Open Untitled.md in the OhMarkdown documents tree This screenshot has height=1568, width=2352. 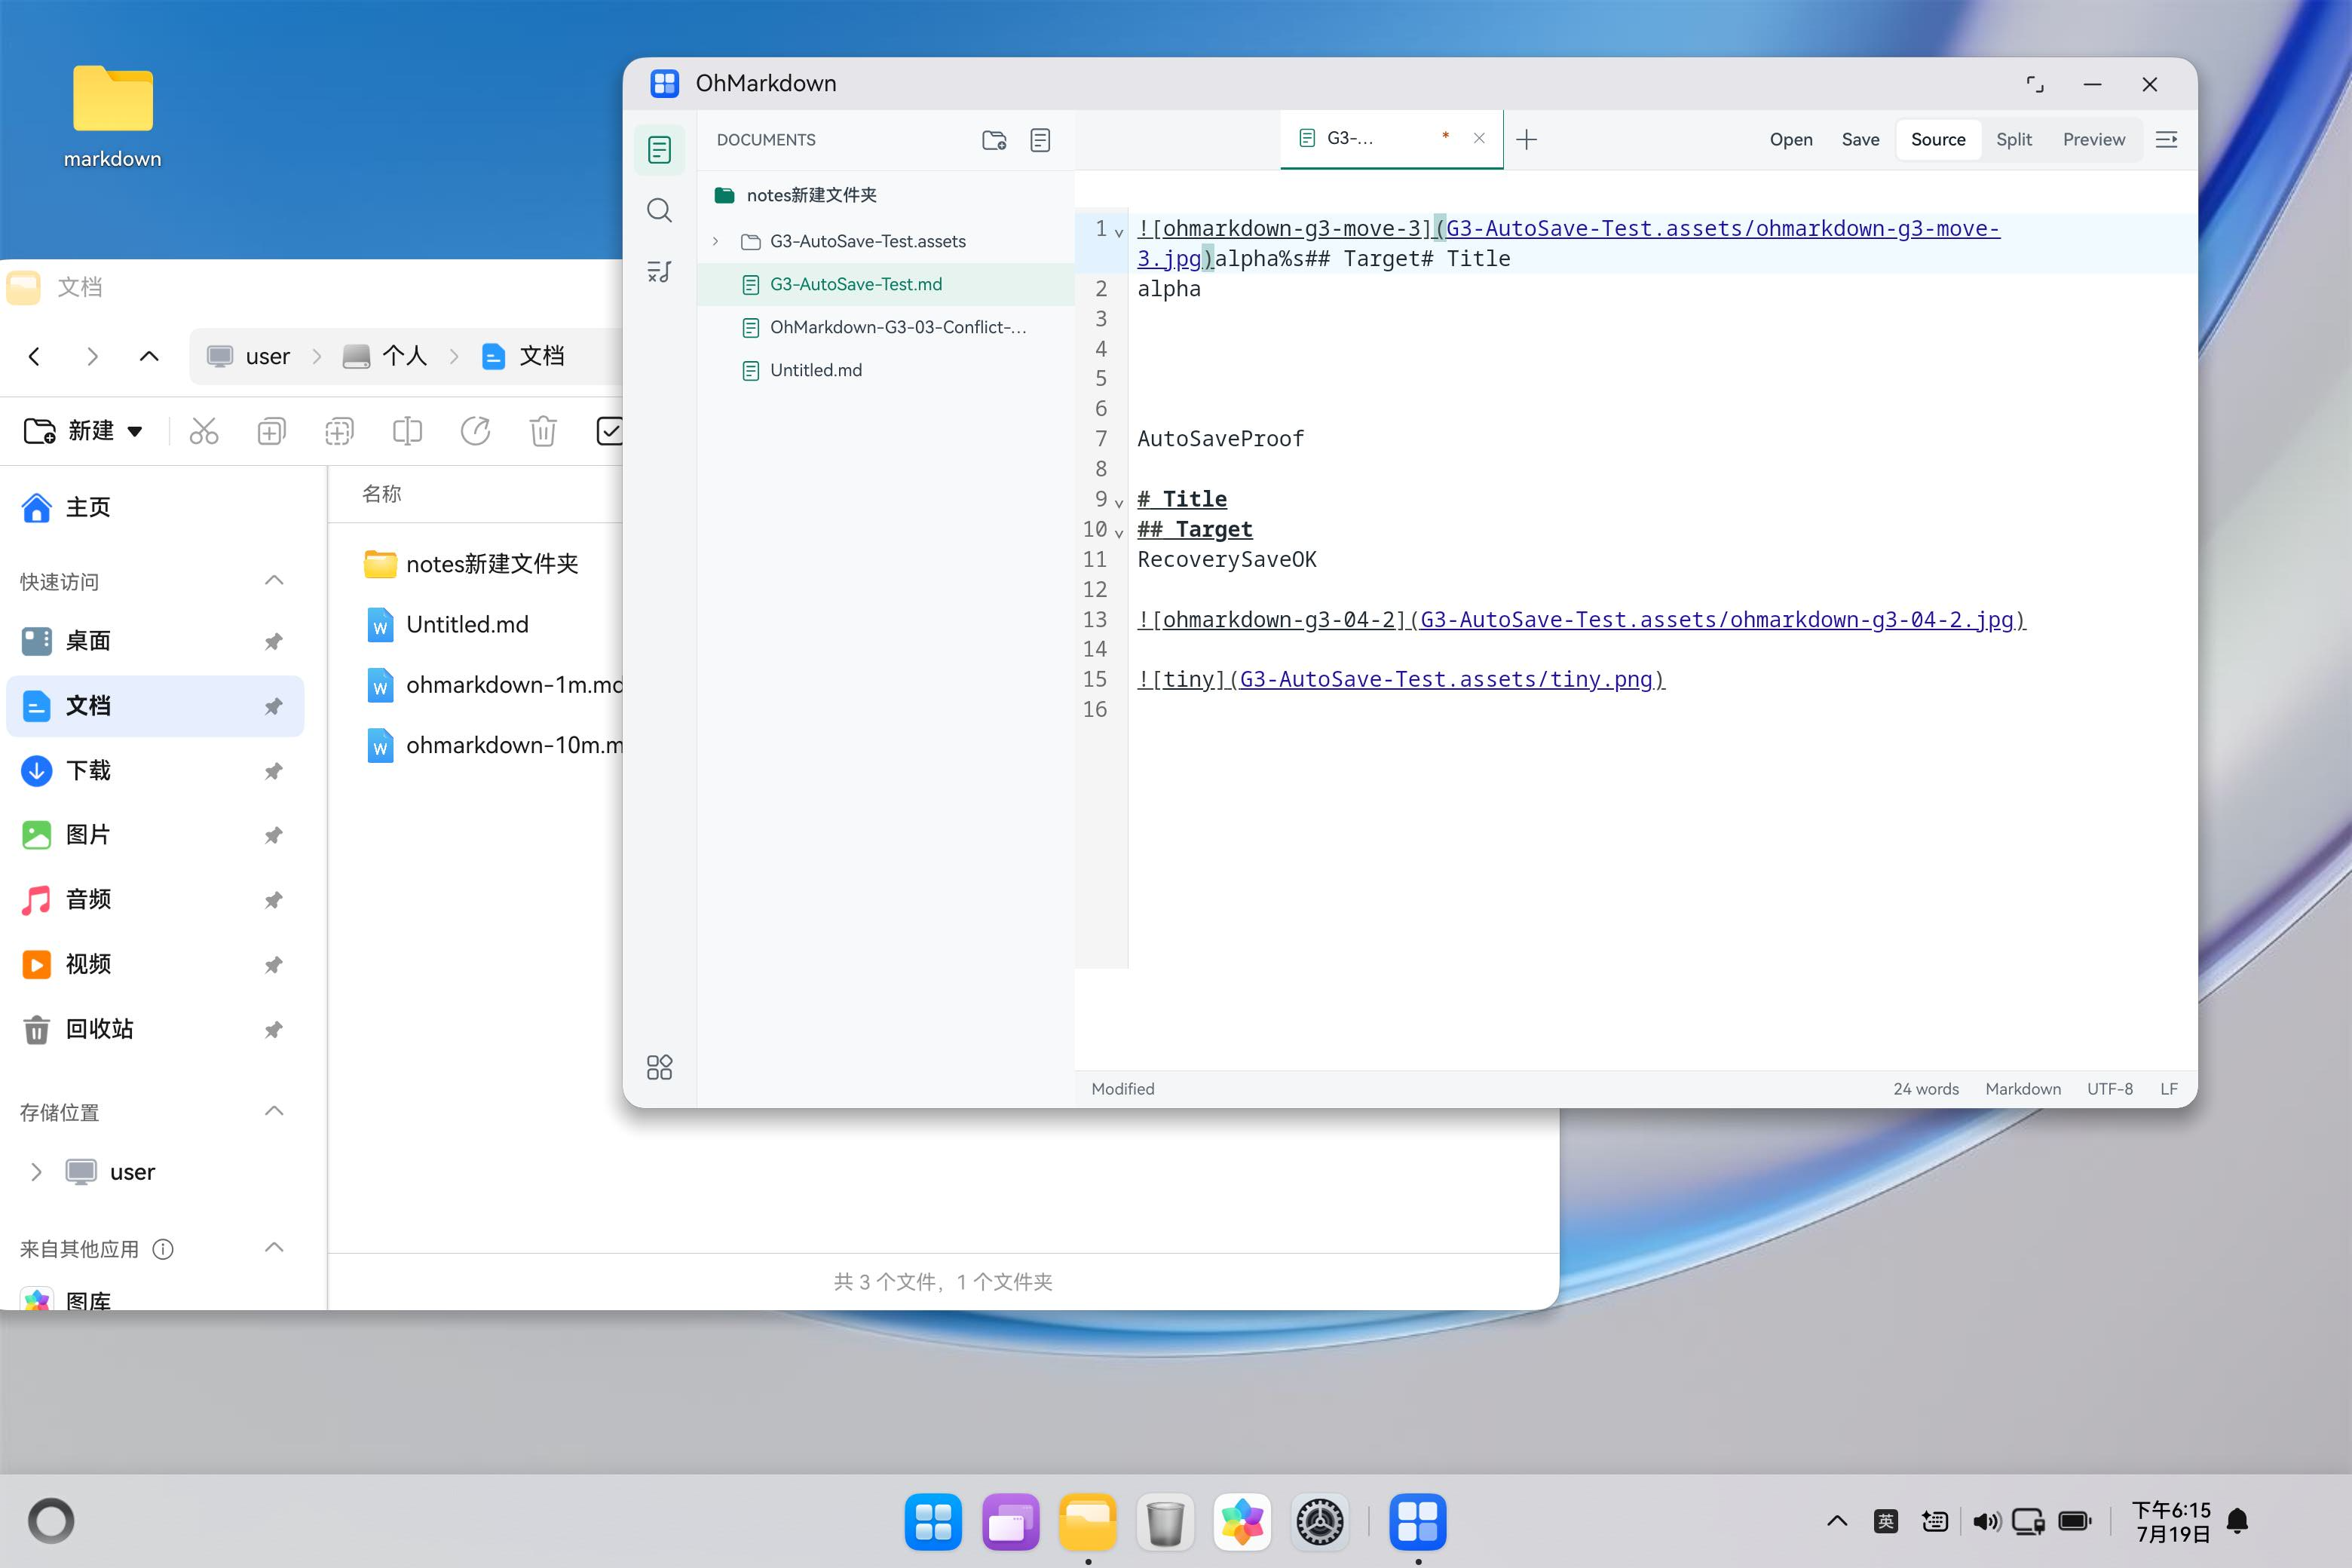886,370
